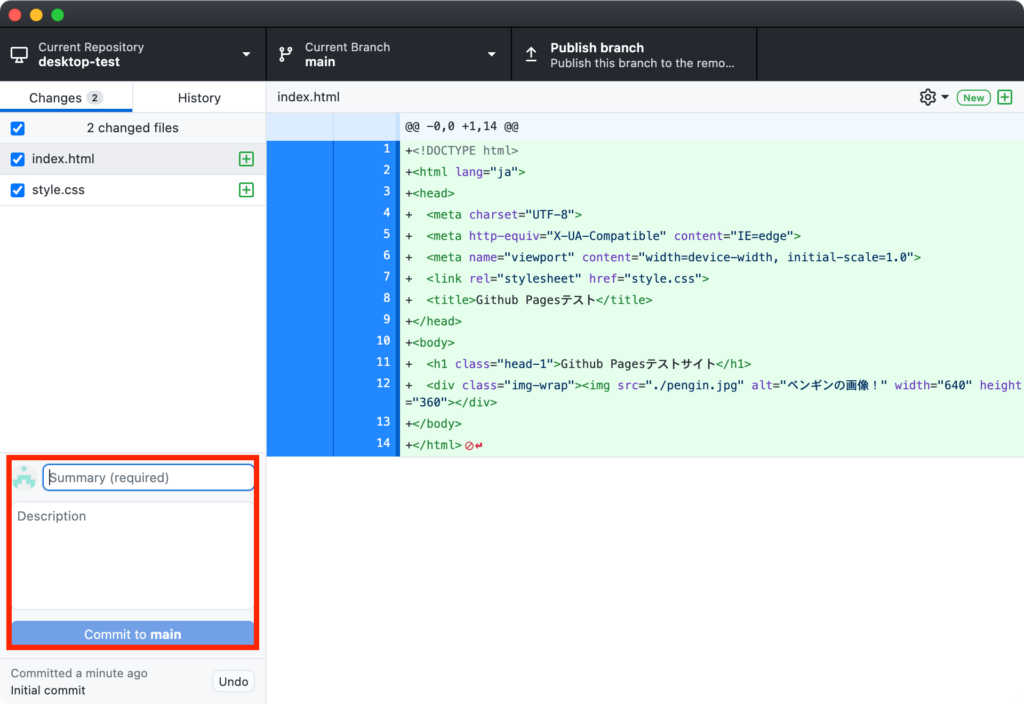Click the macOS yellow minimize button
This screenshot has height=704, width=1024.
coord(36,14)
